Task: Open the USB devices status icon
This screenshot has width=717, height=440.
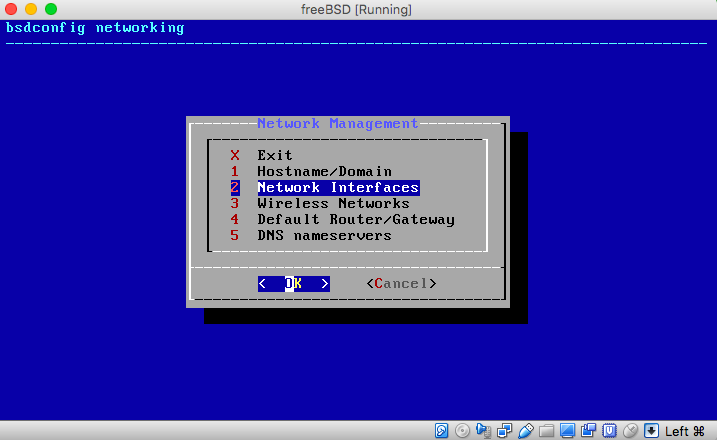Action: coord(525,430)
